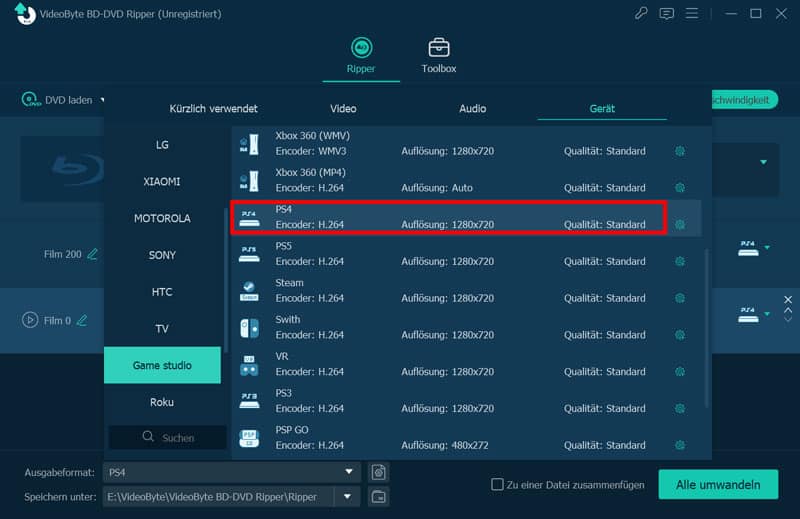
Task: Click the Suchen search field
Action: coord(167,437)
